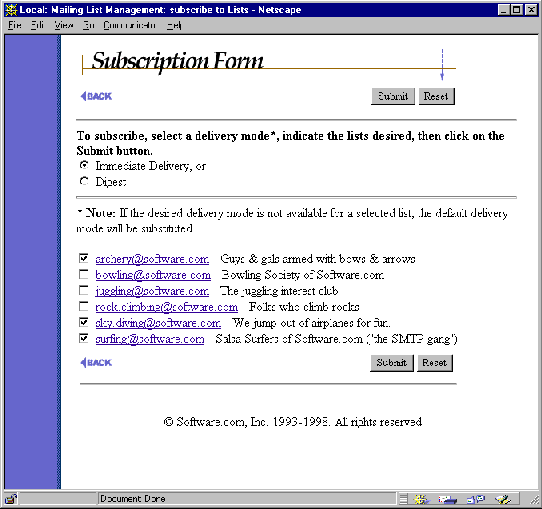Image resolution: width=542 pixels, height=509 pixels.
Task: Uncheck the archery@software.com checkbox
Action: pos(84,258)
